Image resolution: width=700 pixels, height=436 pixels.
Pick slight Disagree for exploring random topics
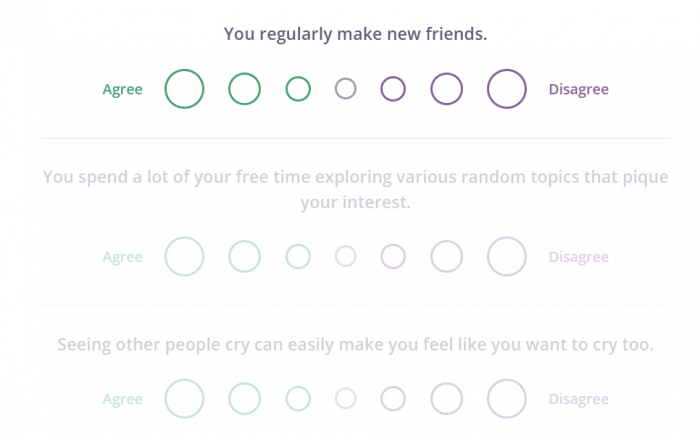tap(393, 256)
